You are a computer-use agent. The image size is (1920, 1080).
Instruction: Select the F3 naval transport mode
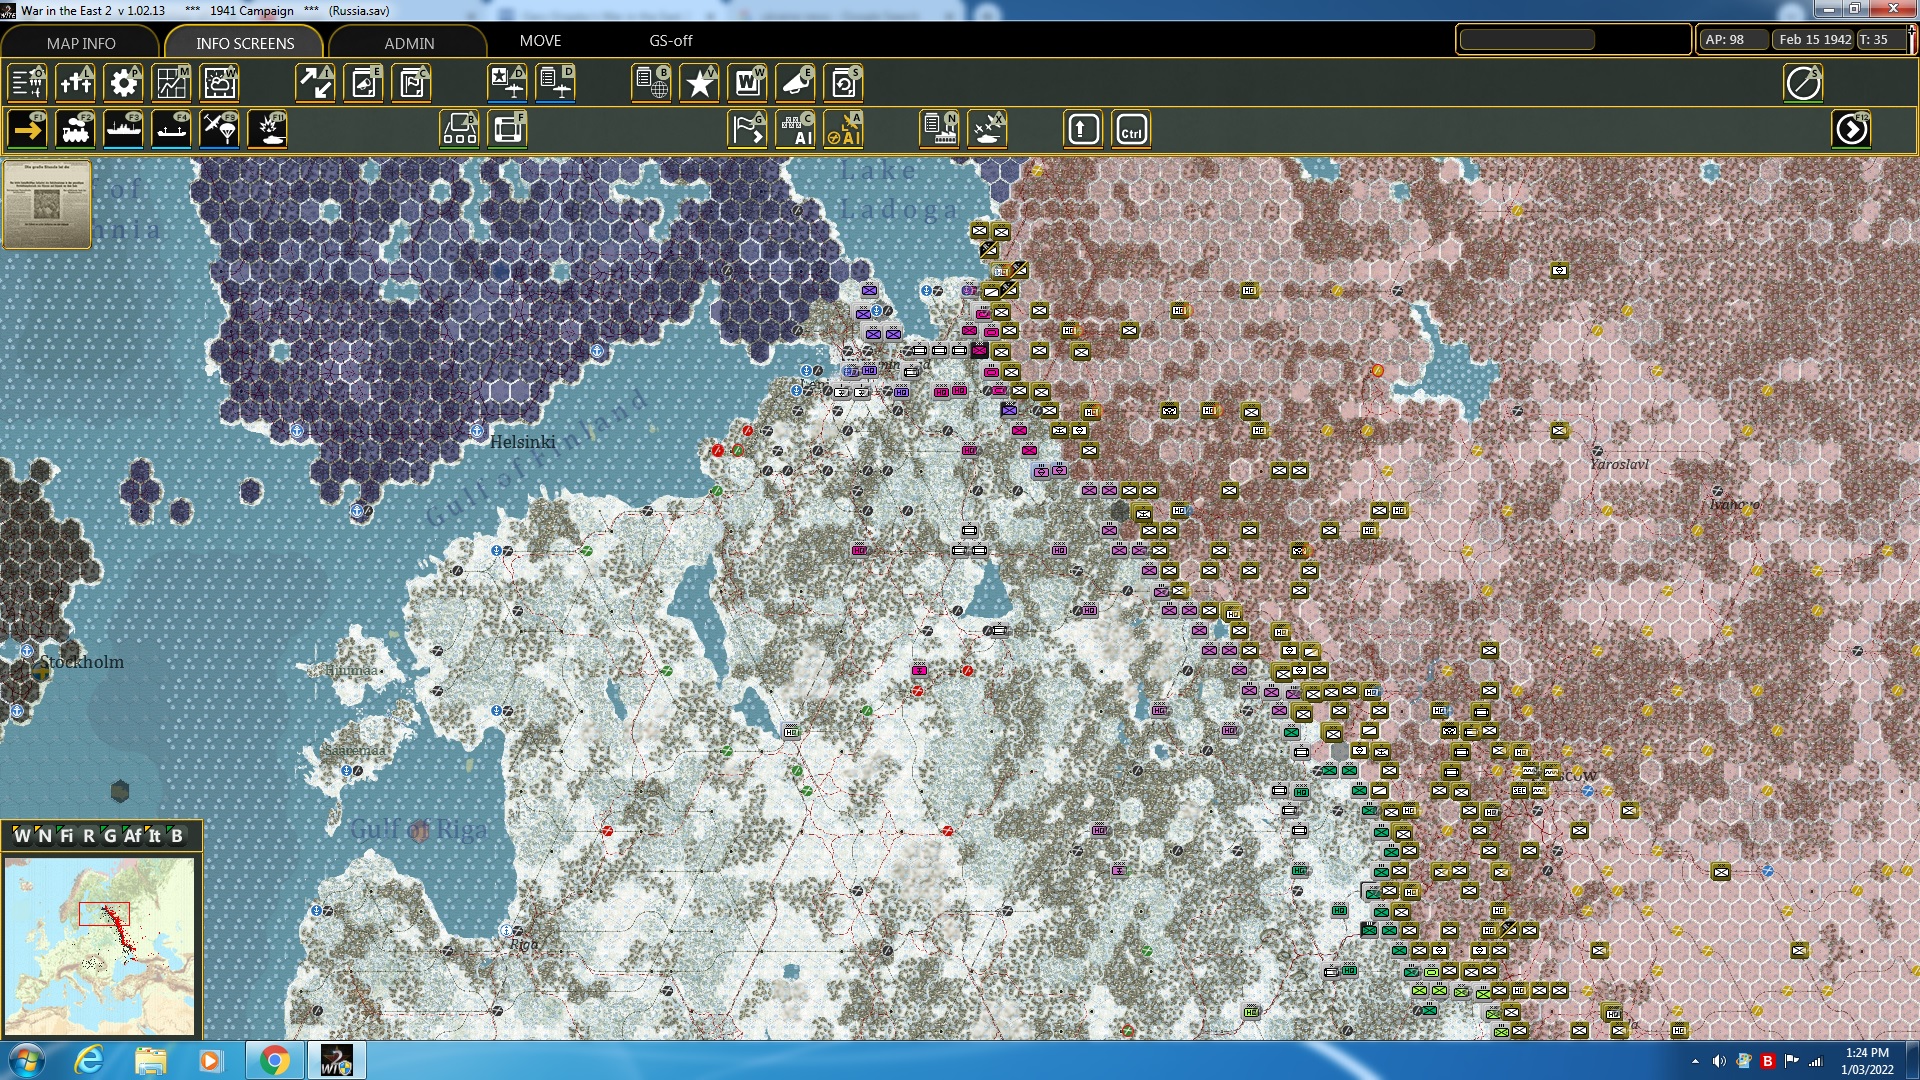click(x=123, y=130)
